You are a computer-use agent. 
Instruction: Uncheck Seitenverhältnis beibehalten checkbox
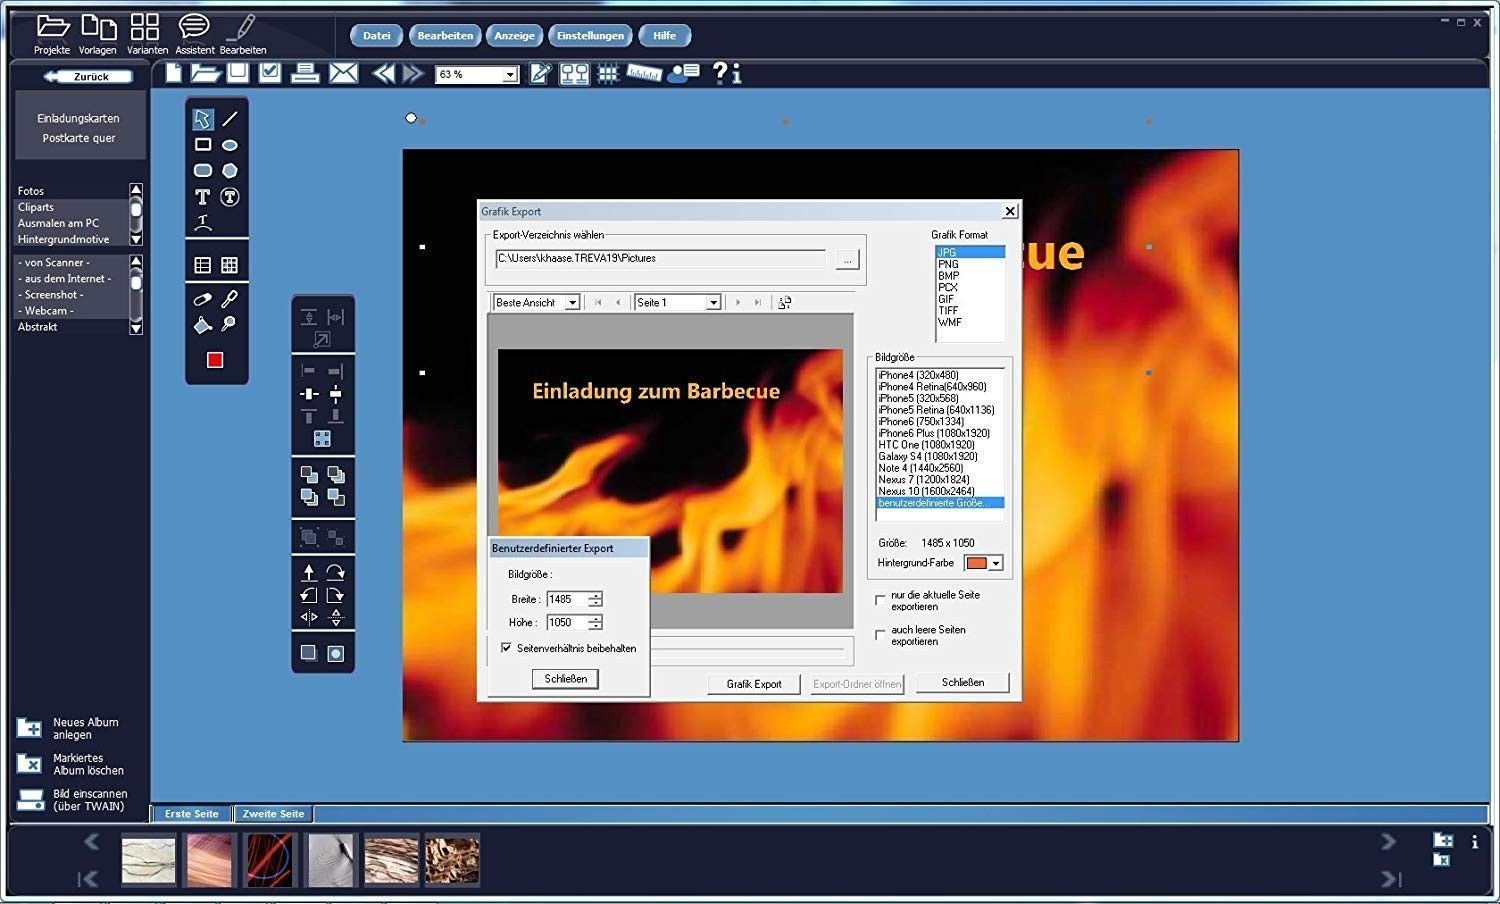tap(506, 648)
